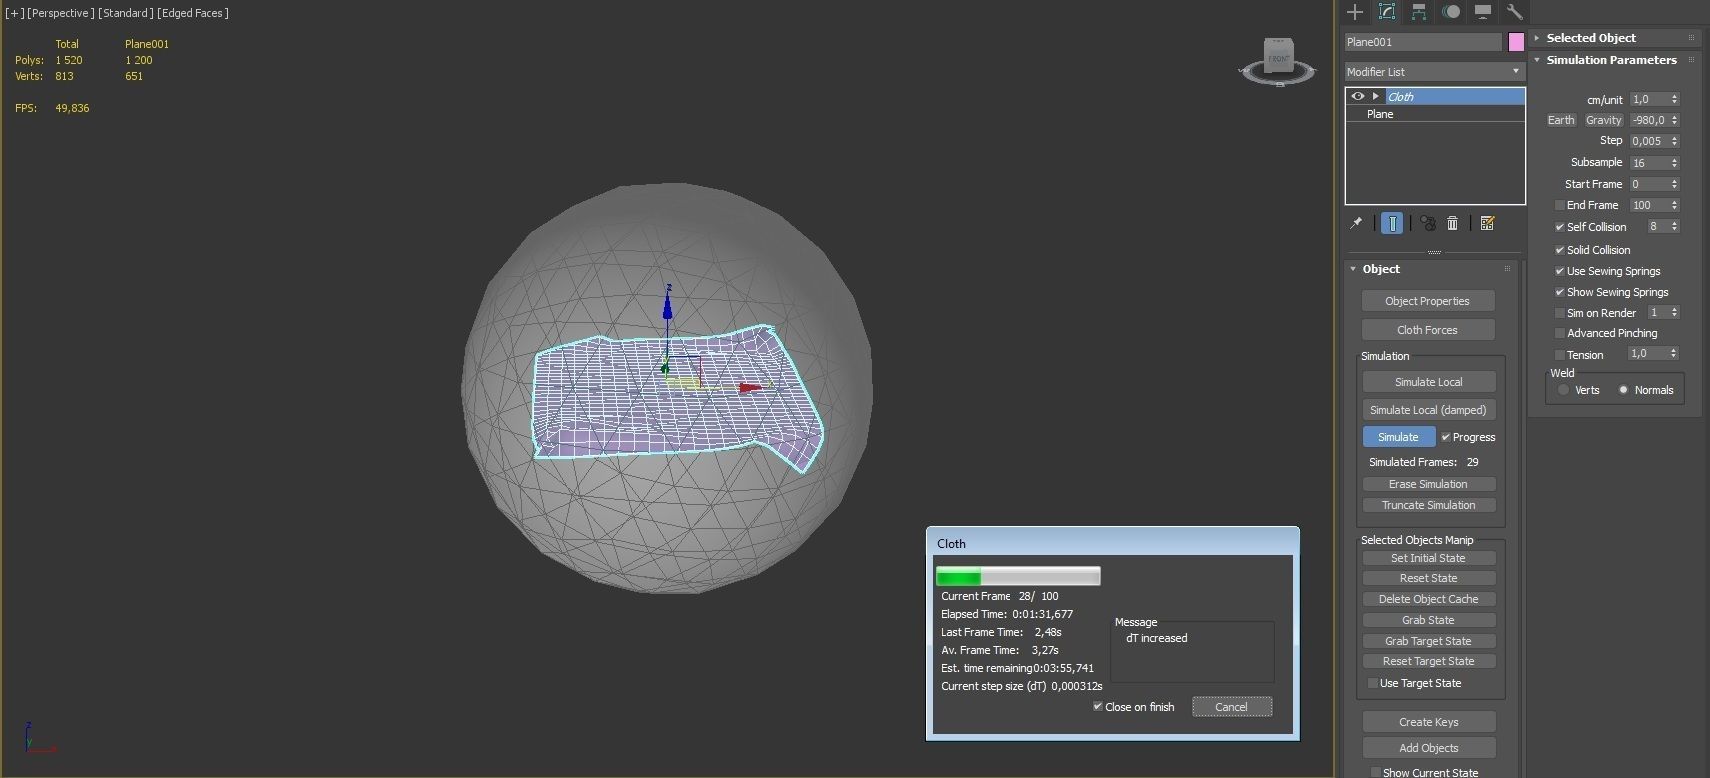
Task: Open the Motion command panel
Action: tap(1451, 12)
